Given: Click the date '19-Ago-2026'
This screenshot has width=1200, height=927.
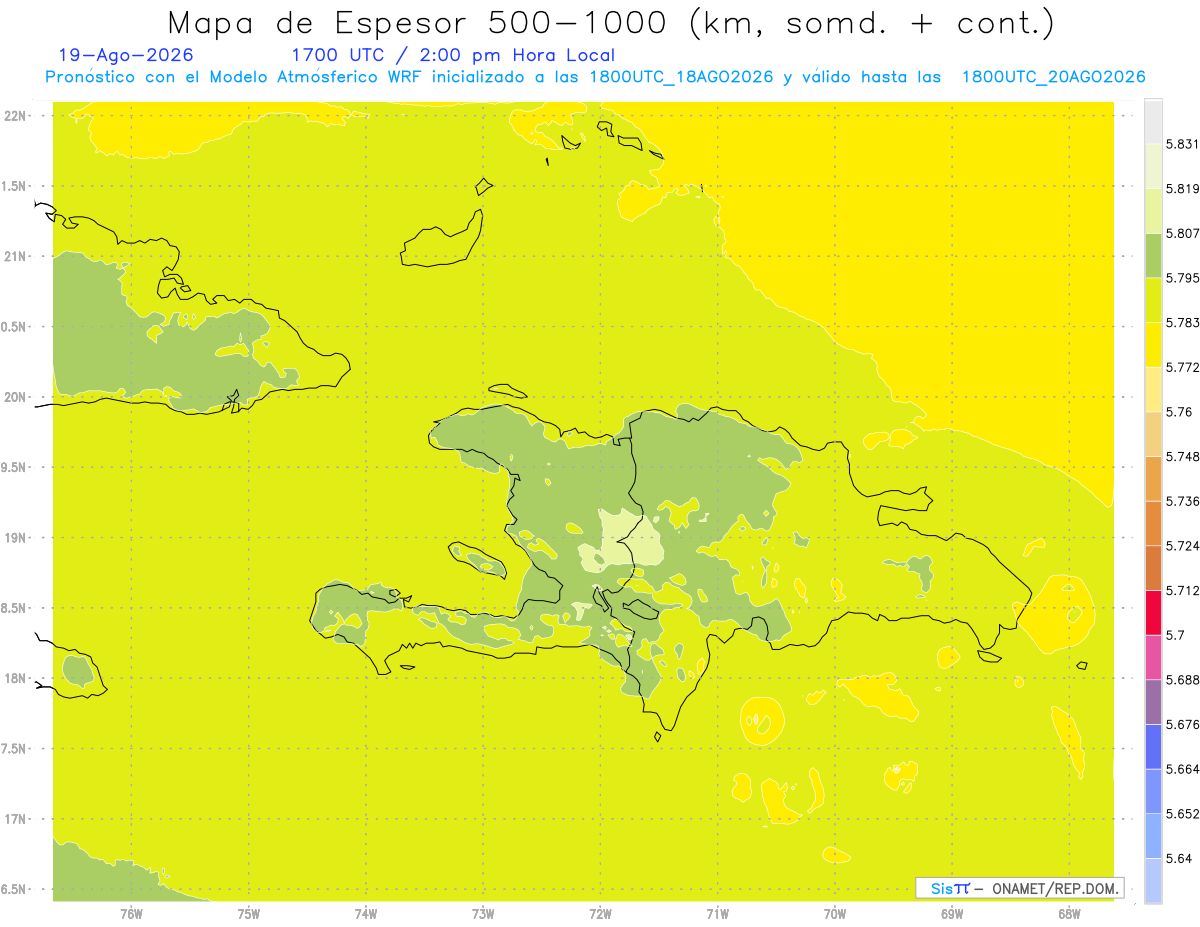Looking at the screenshot, I should click(x=126, y=55).
